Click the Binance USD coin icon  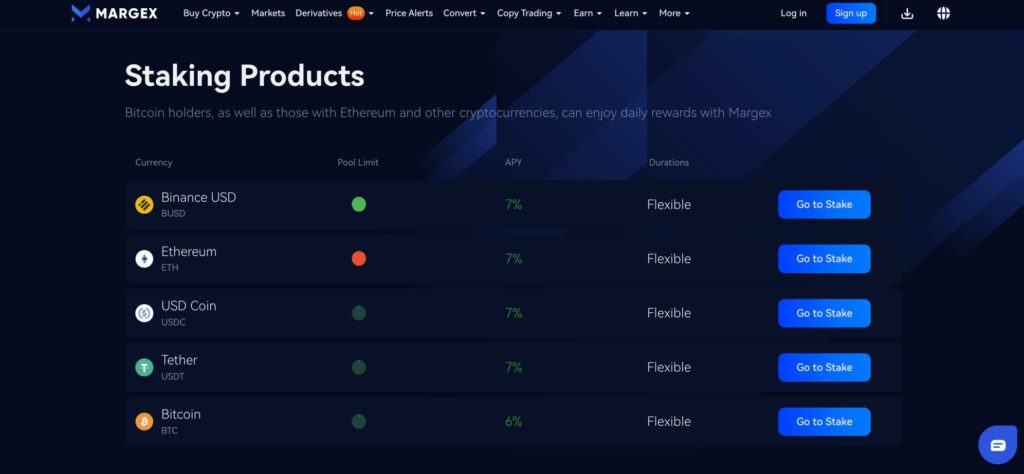144,204
